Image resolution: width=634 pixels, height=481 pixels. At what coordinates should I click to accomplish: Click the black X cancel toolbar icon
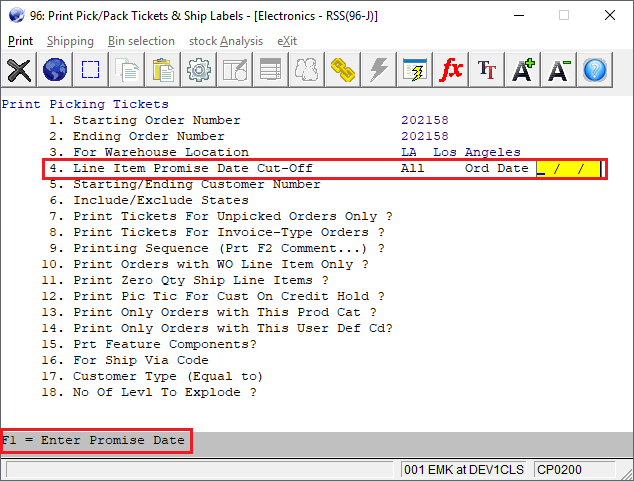click(19, 70)
